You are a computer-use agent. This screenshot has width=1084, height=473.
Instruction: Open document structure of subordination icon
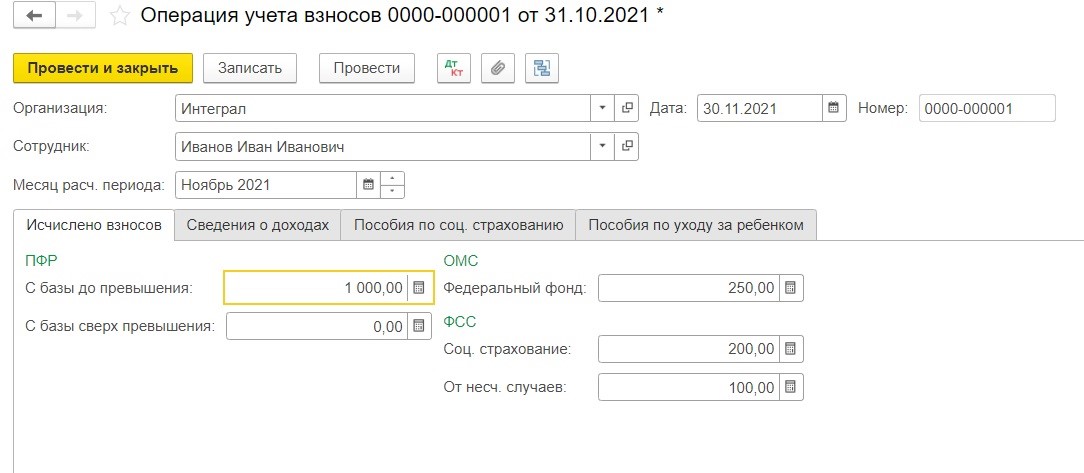542,68
